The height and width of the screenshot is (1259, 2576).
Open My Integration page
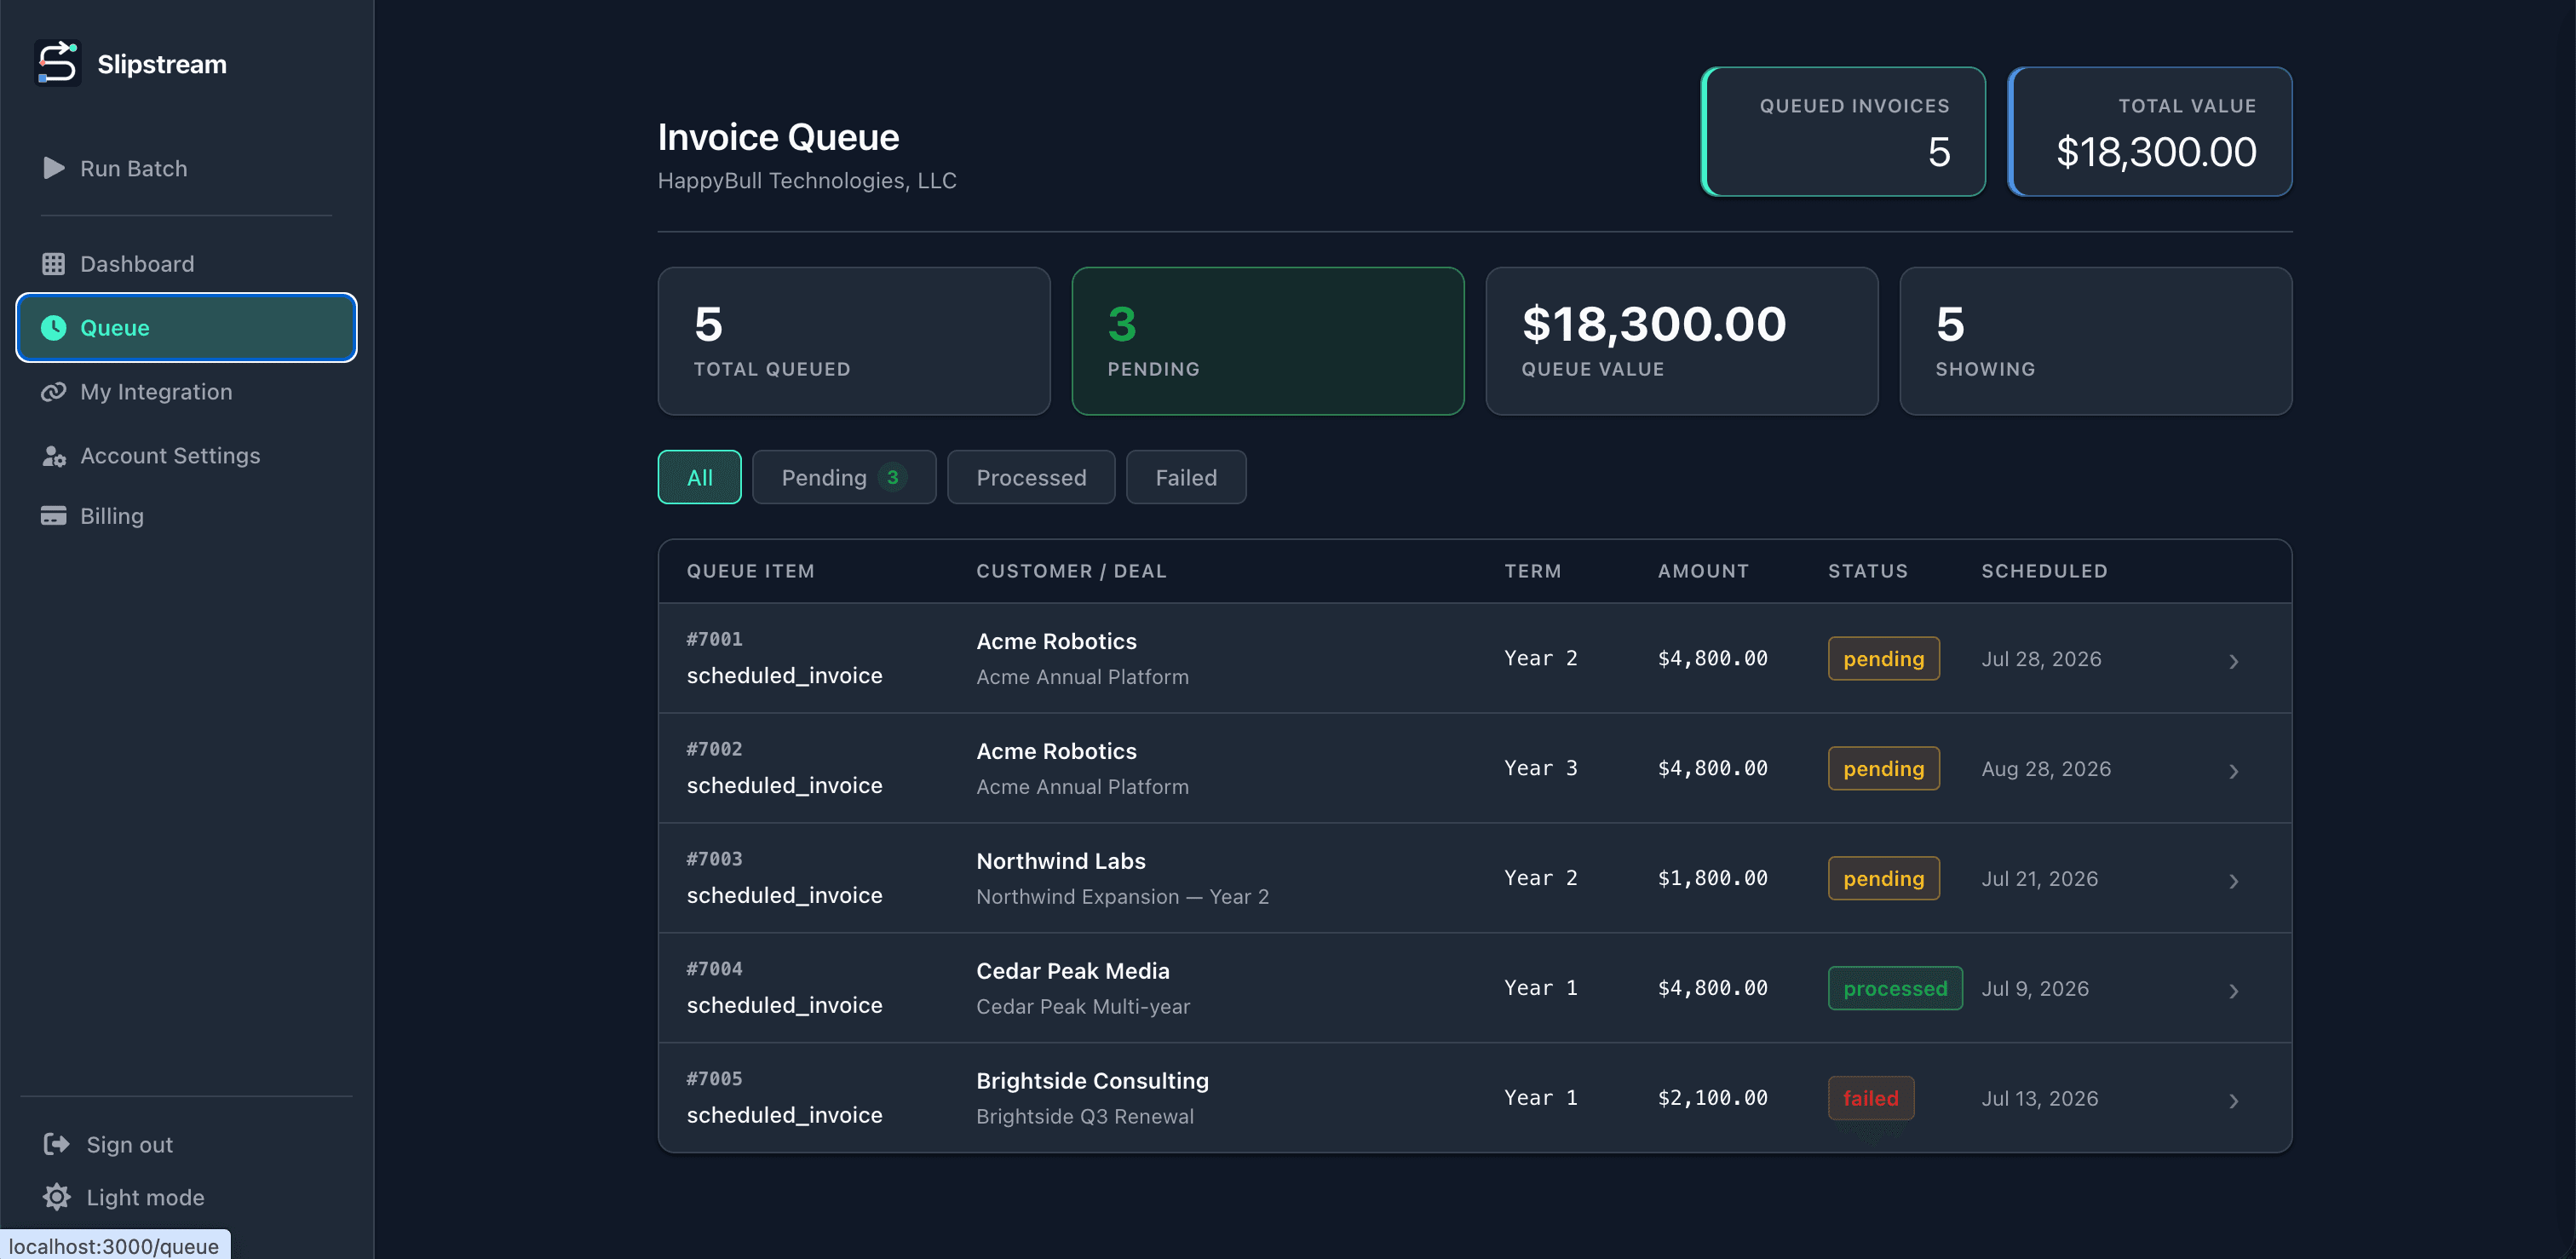coord(186,392)
